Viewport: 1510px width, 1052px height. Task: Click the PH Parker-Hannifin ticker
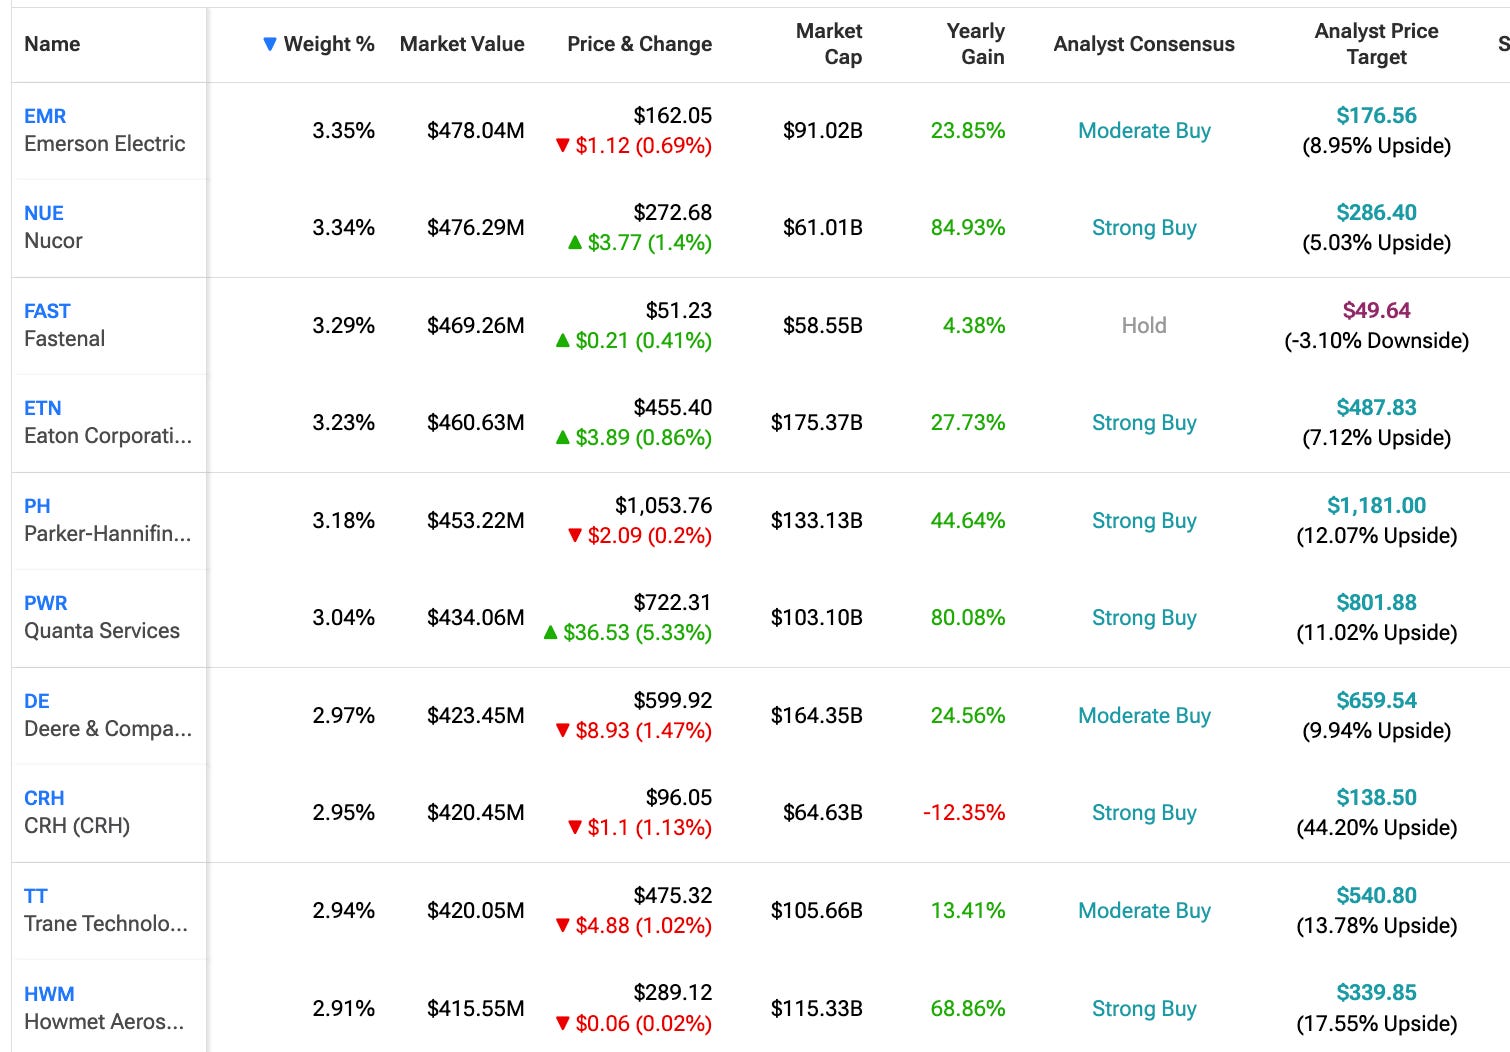37,506
